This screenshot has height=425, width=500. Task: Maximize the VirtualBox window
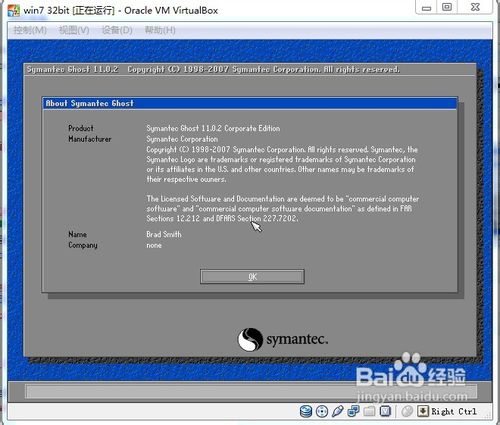[x=447, y=7]
